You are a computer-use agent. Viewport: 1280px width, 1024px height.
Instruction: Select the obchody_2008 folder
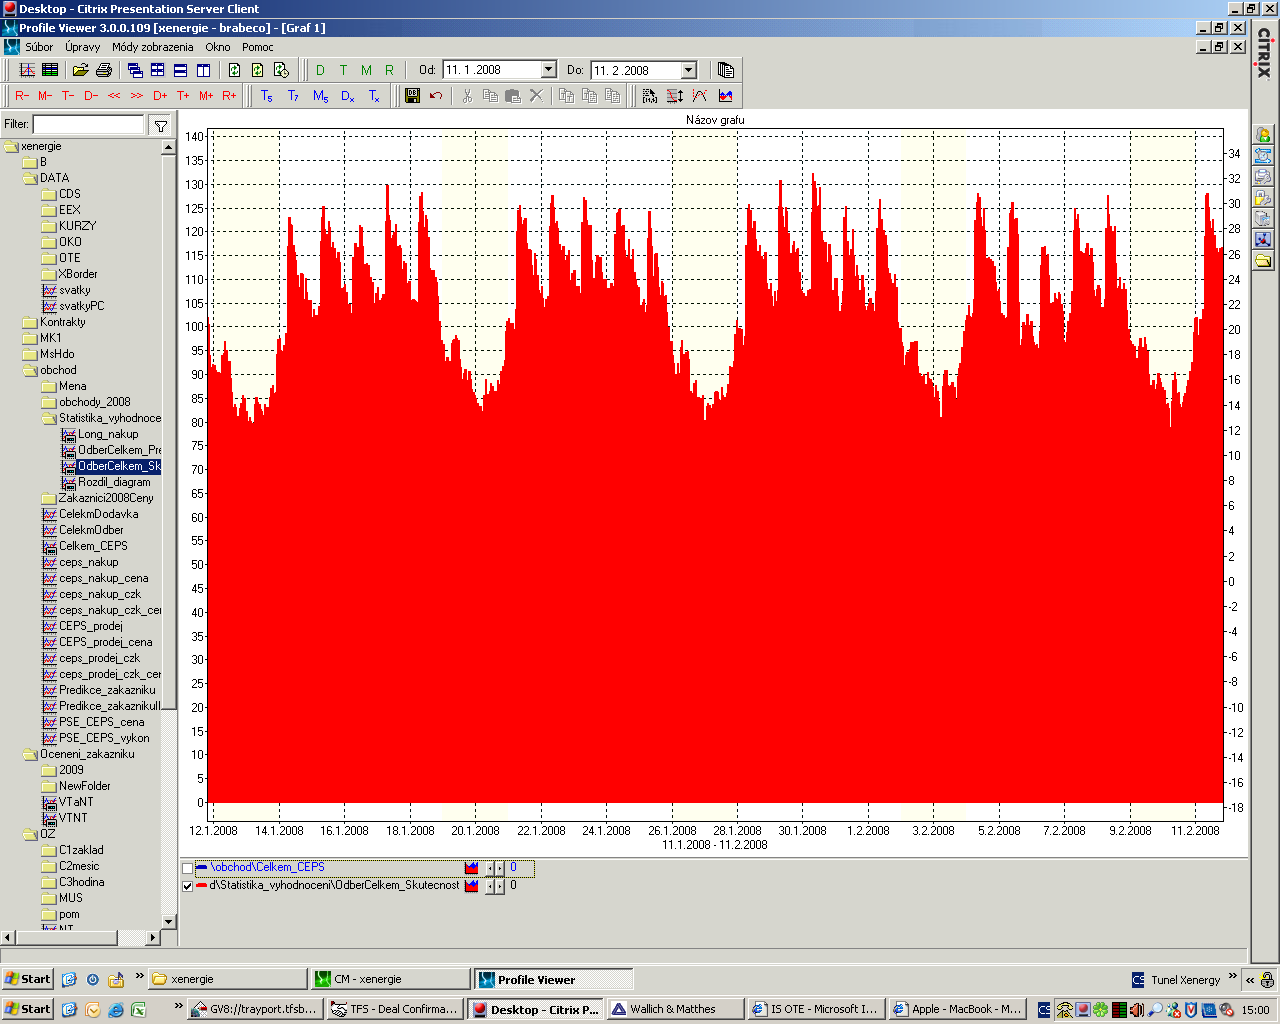(x=94, y=402)
